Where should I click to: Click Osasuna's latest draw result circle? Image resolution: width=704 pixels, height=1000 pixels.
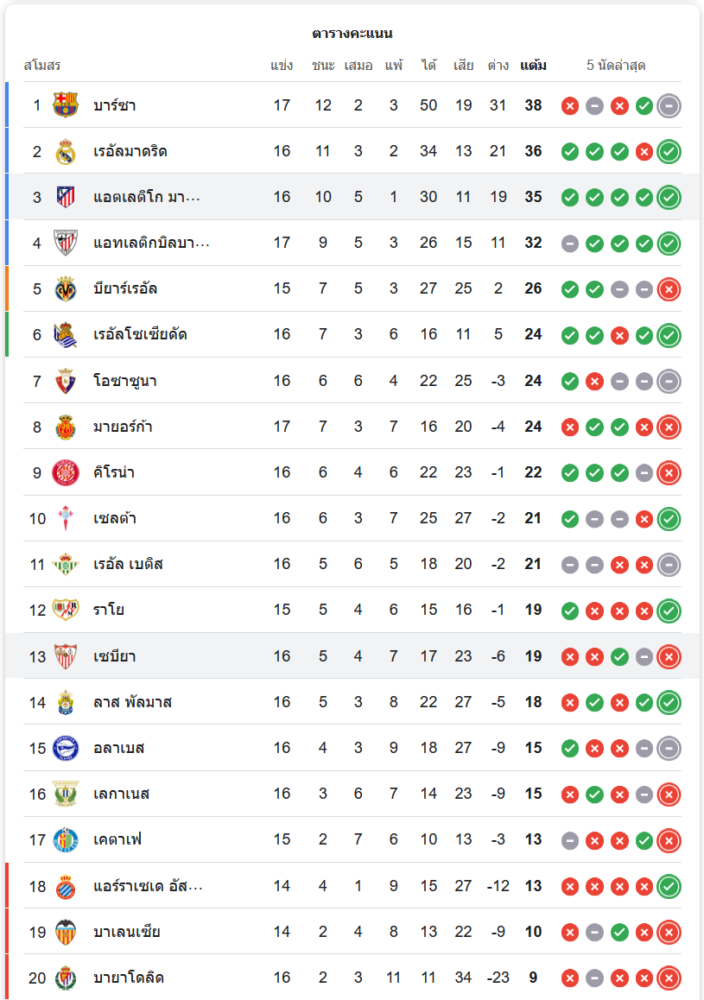tap(670, 381)
